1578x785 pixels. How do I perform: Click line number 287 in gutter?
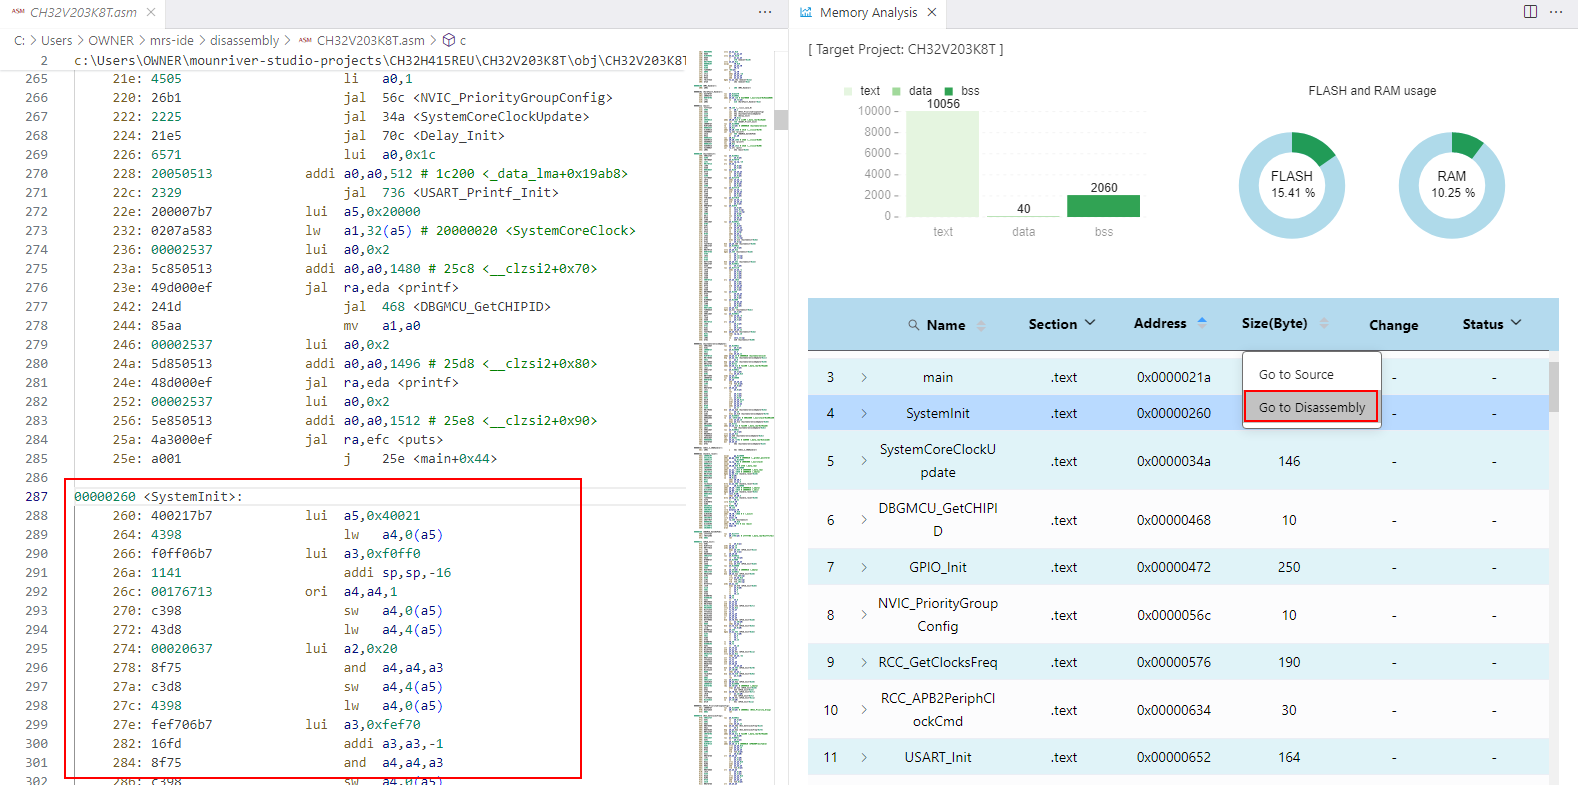coord(37,497)
